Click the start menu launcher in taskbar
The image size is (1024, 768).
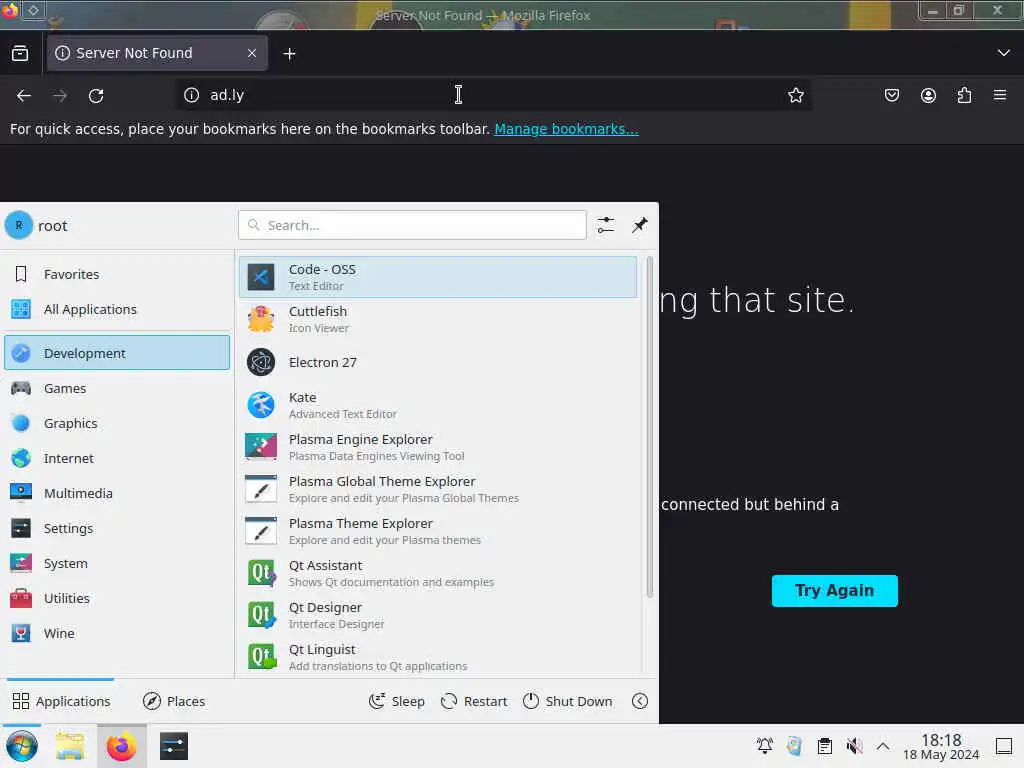[22, 746]
